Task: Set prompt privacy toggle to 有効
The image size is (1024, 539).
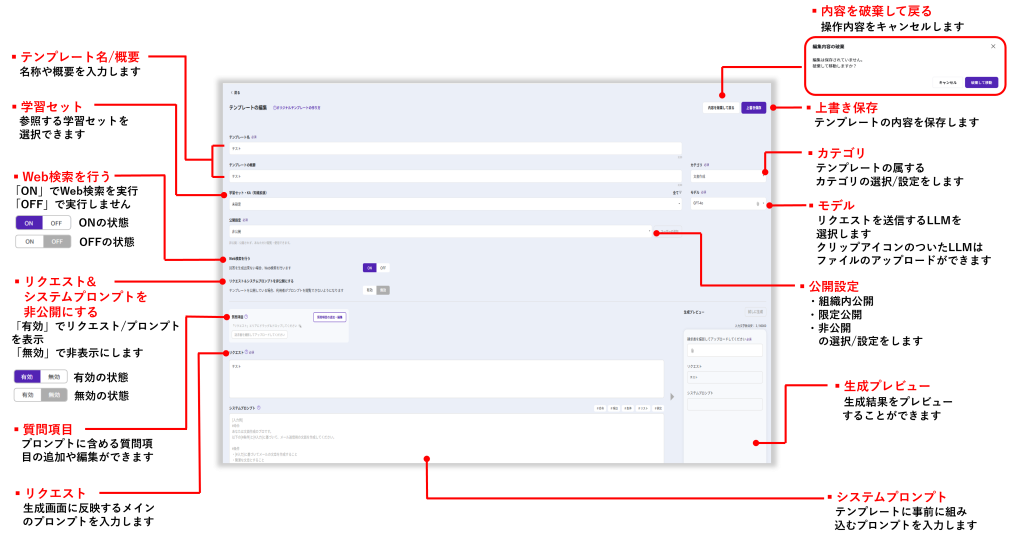Action: (x=370, y=290)
